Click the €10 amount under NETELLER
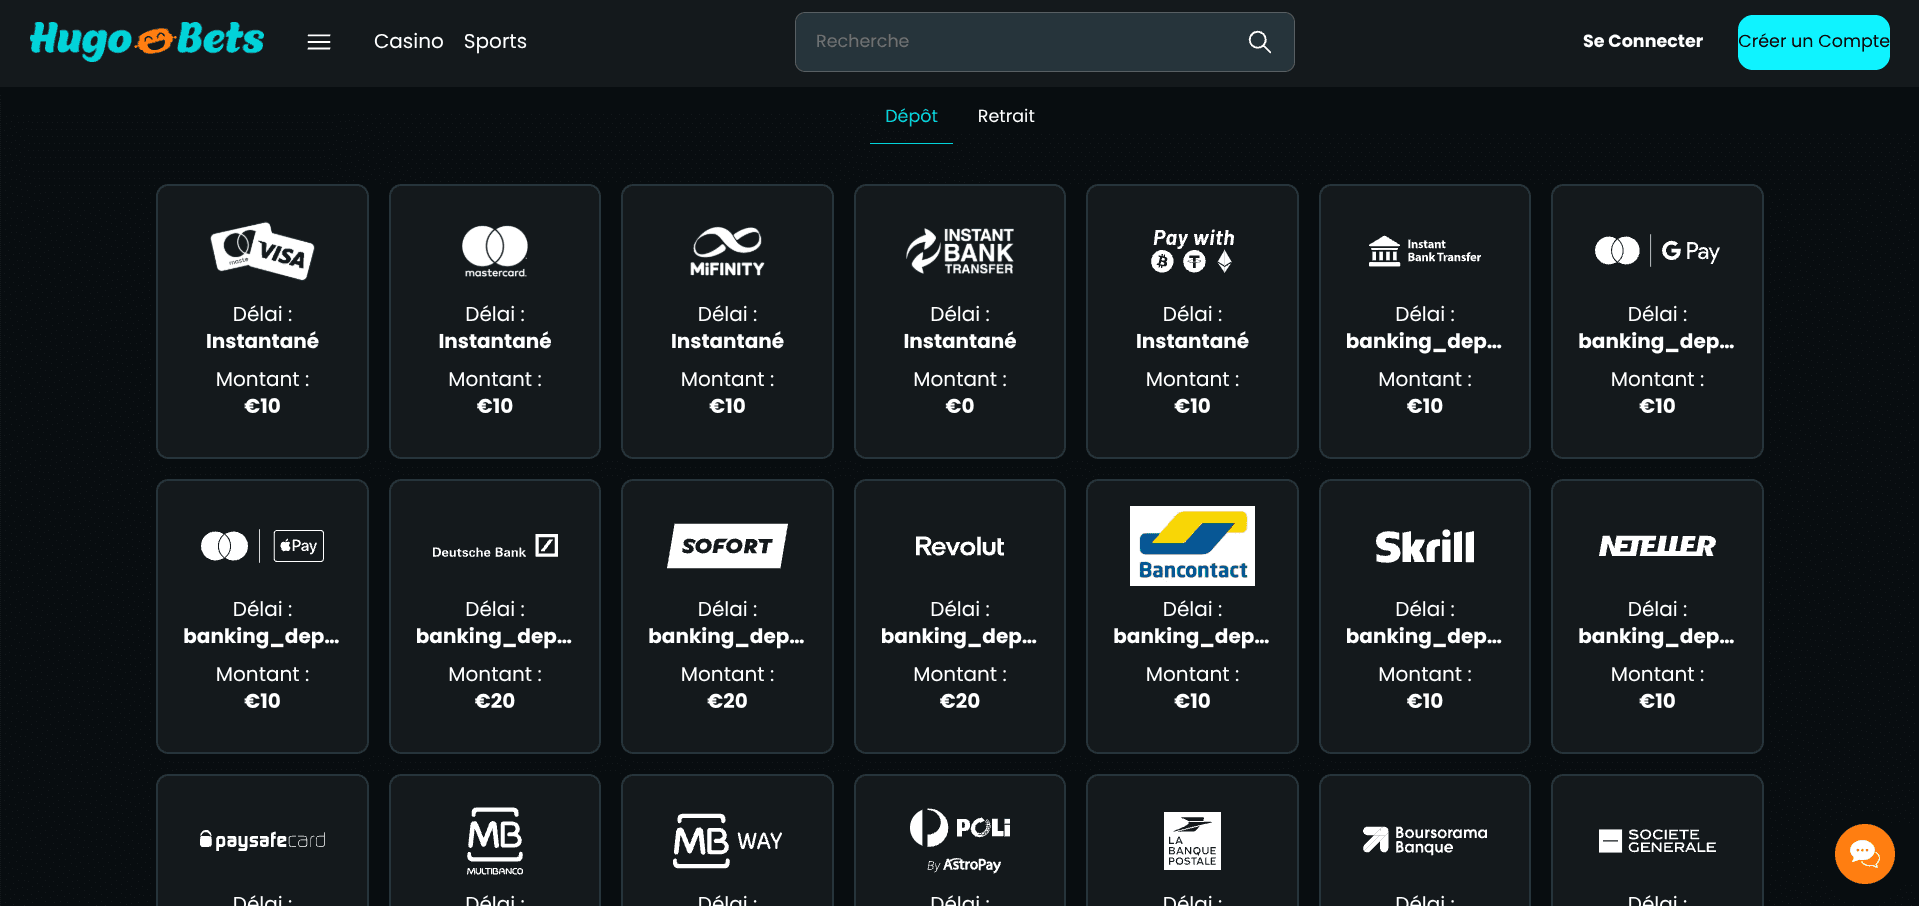 click(1657, 701)
